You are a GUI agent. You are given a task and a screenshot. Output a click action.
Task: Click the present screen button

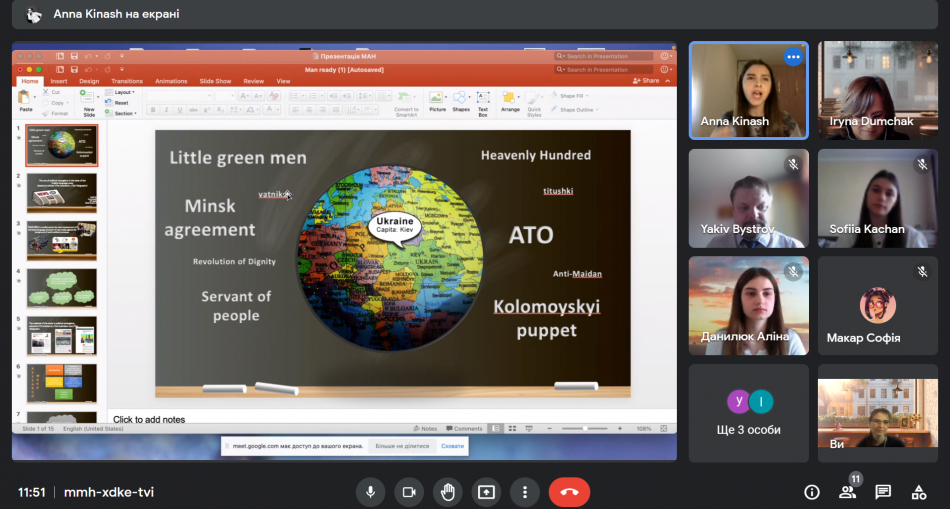(x=486, y=492)
